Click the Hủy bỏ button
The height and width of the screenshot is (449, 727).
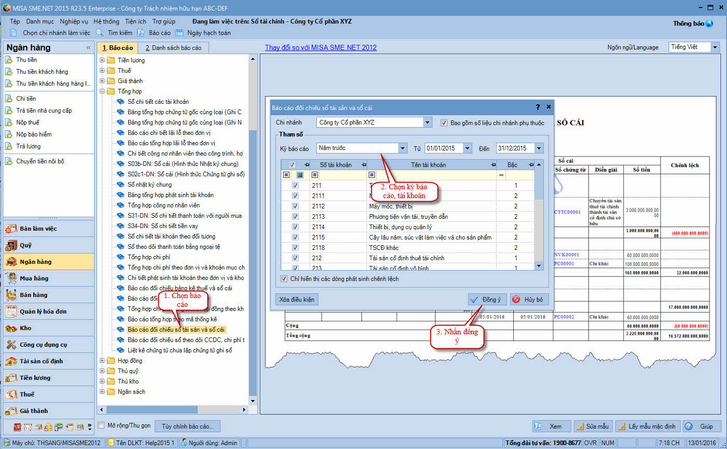point(529,300)
